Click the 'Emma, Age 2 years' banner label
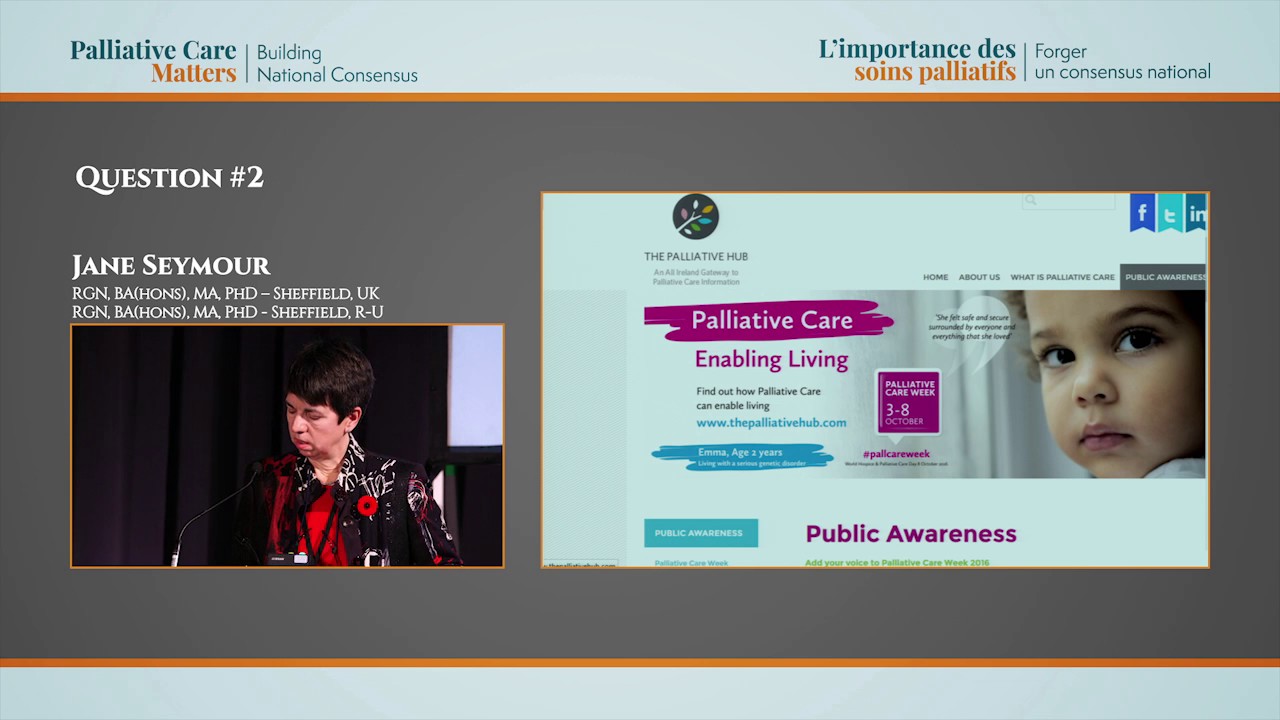Screen dimensions: 1280x720 pyautogui.click(x=741, y=453)
